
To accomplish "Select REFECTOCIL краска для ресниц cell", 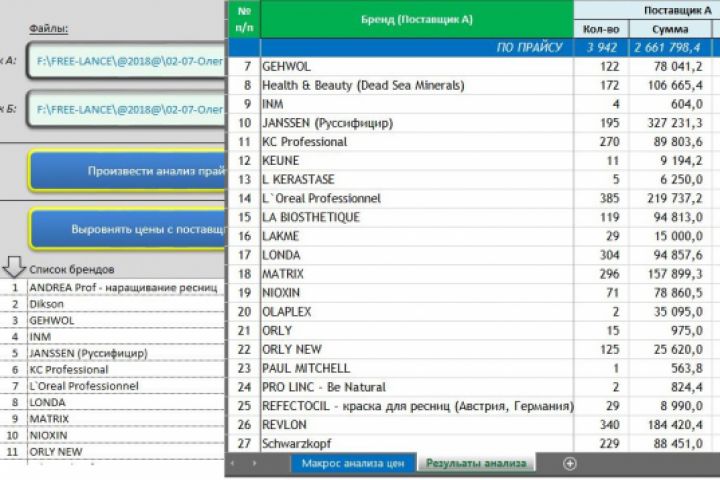I will [x=417, y=406].
